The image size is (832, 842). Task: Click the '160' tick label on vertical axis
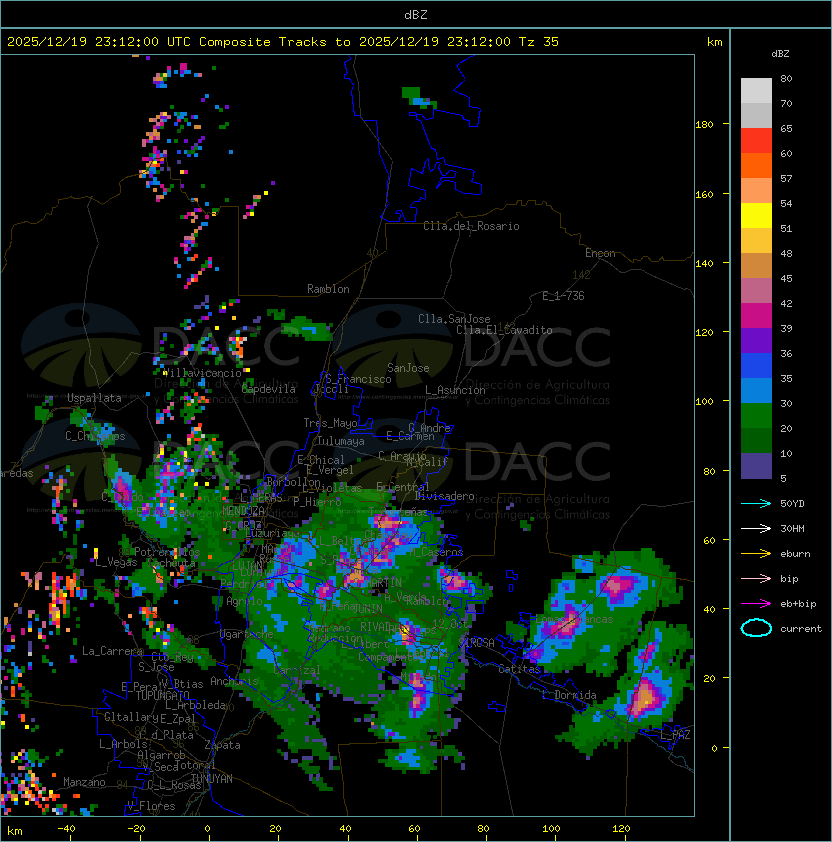click(x=704, y=194)
